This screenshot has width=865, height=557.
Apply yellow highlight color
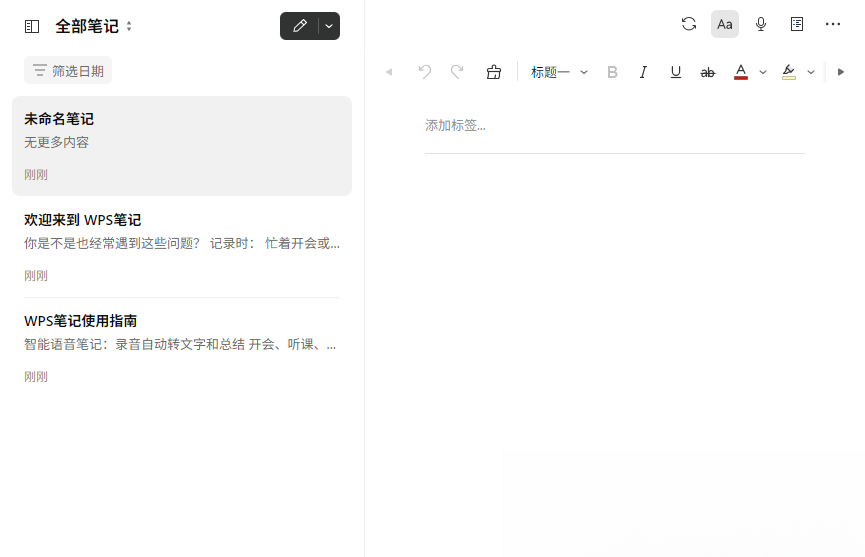(789, 72)
